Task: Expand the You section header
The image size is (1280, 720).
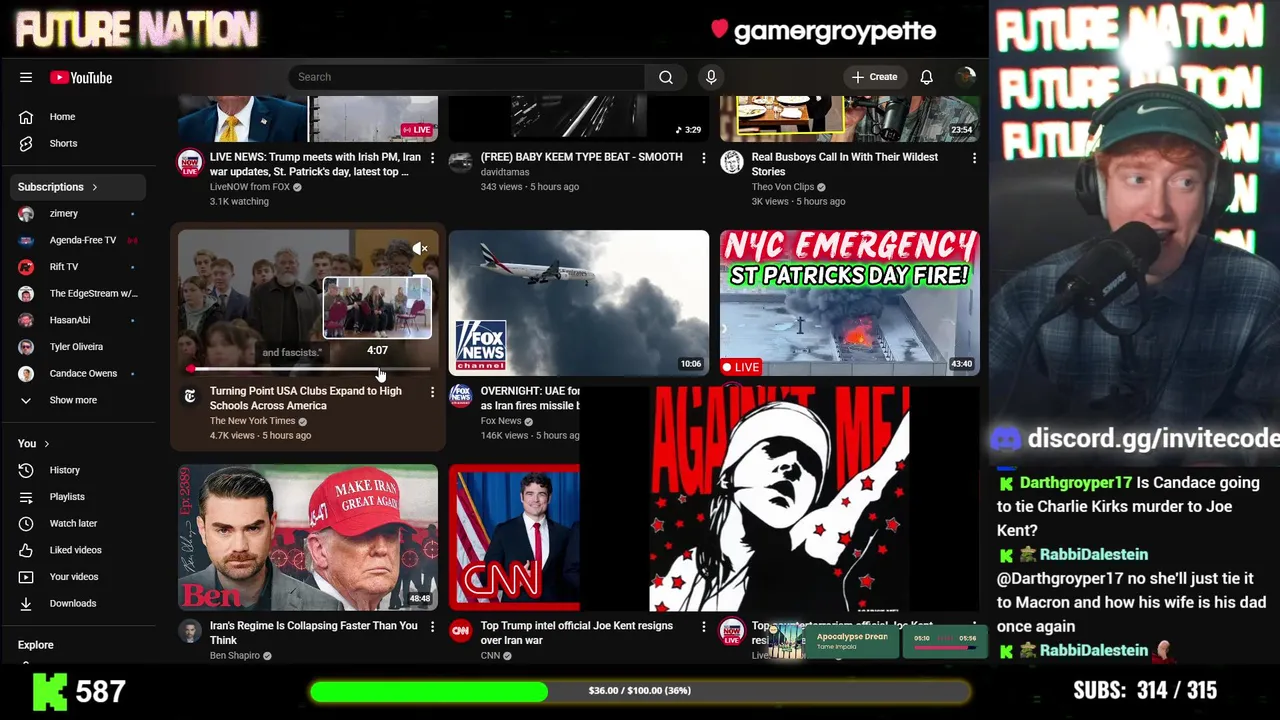Action: [33, 444]
